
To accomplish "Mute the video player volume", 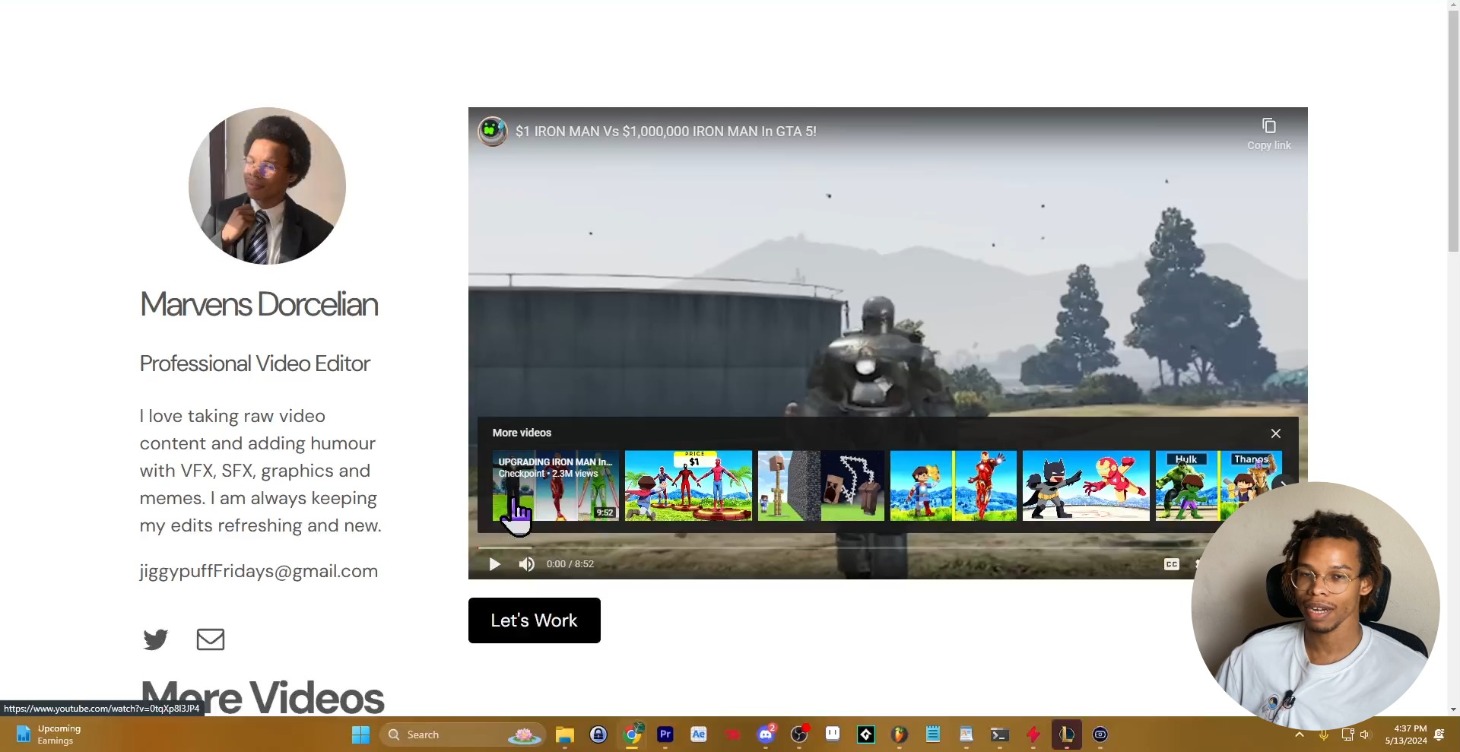I will tap(527, 564).
